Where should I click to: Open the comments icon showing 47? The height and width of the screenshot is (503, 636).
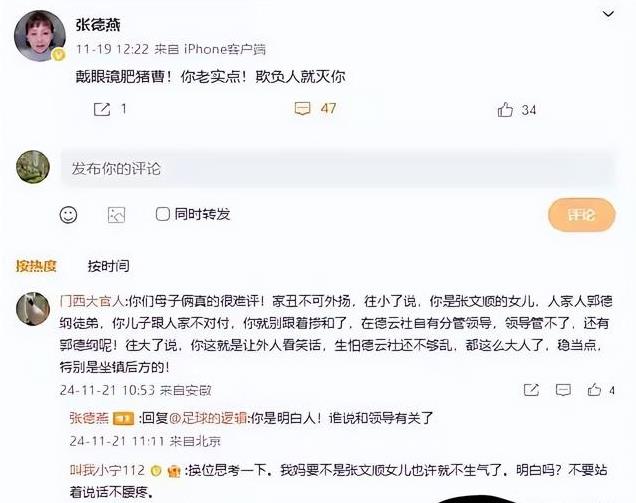pos(302,109)
